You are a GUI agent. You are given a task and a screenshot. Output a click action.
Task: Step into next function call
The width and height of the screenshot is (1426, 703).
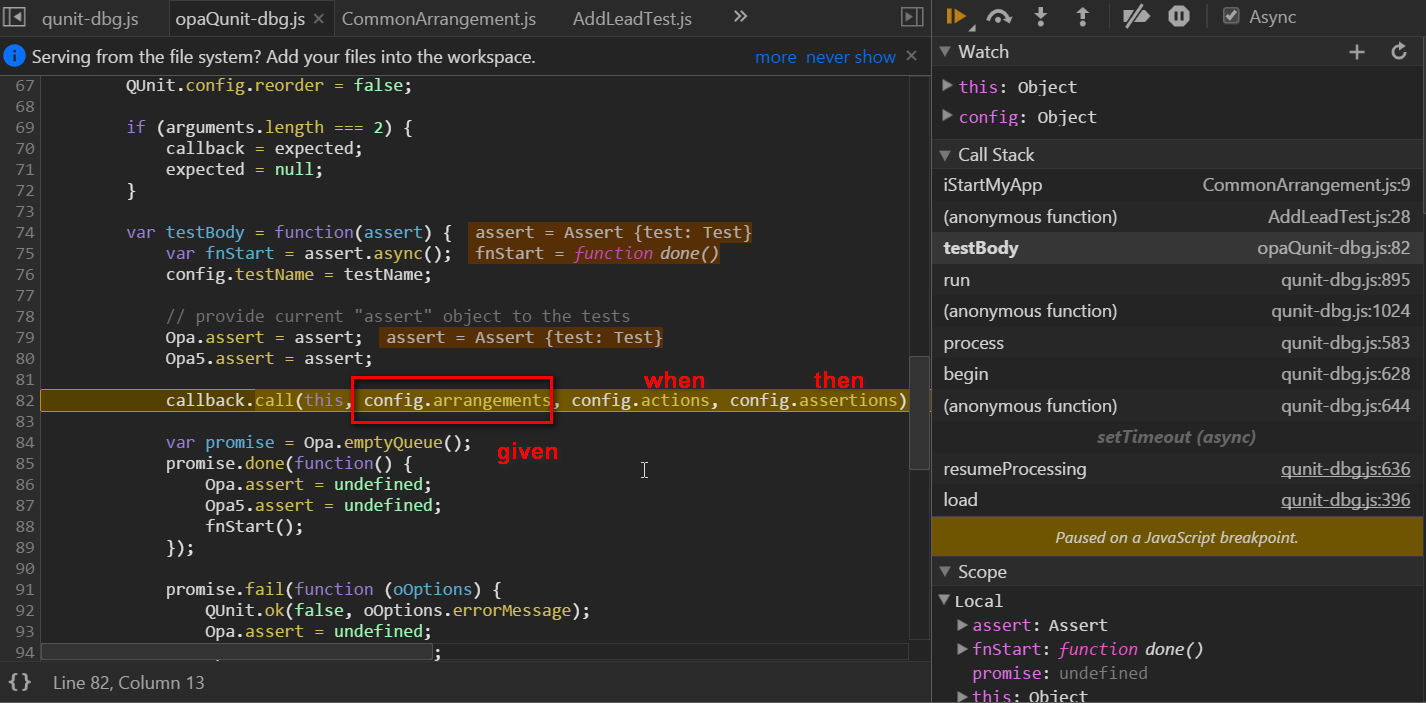coord(1040,16)
